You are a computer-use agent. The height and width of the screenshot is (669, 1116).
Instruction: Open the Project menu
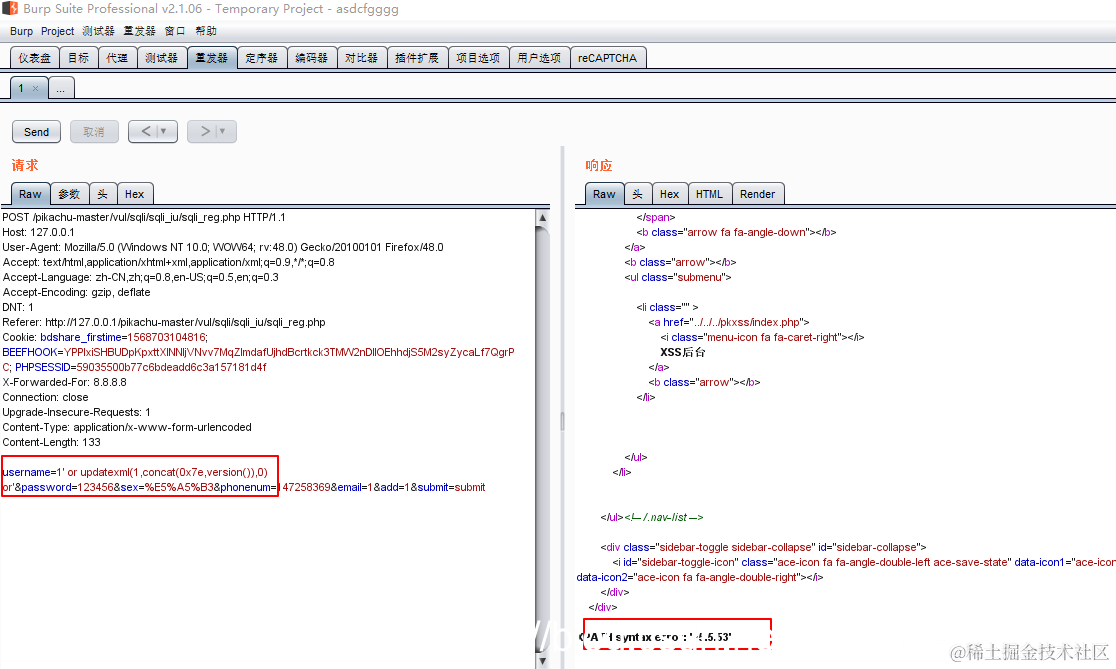[57, 31]
